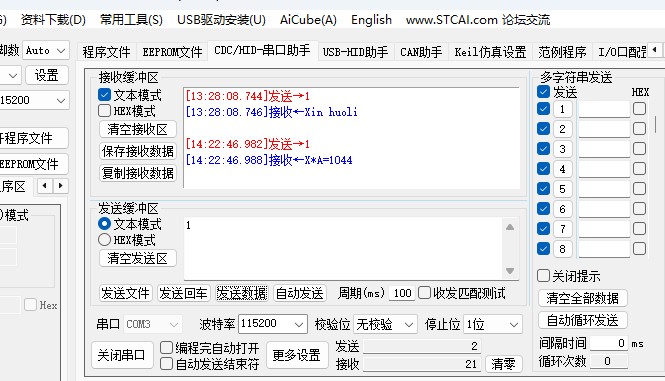Viewport: 665px width, 381px height.
Task: Open the Auto dropdown at top left
Action: click(45, 50)
